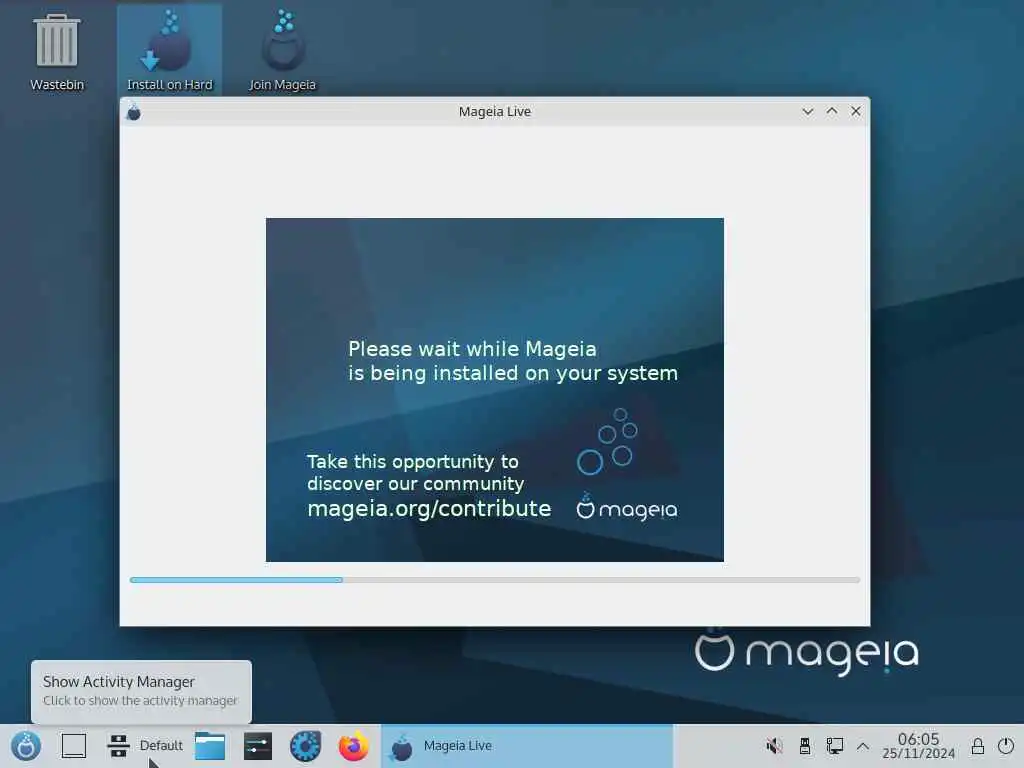Open the removable devices tray icon

(x=805, y=746)
